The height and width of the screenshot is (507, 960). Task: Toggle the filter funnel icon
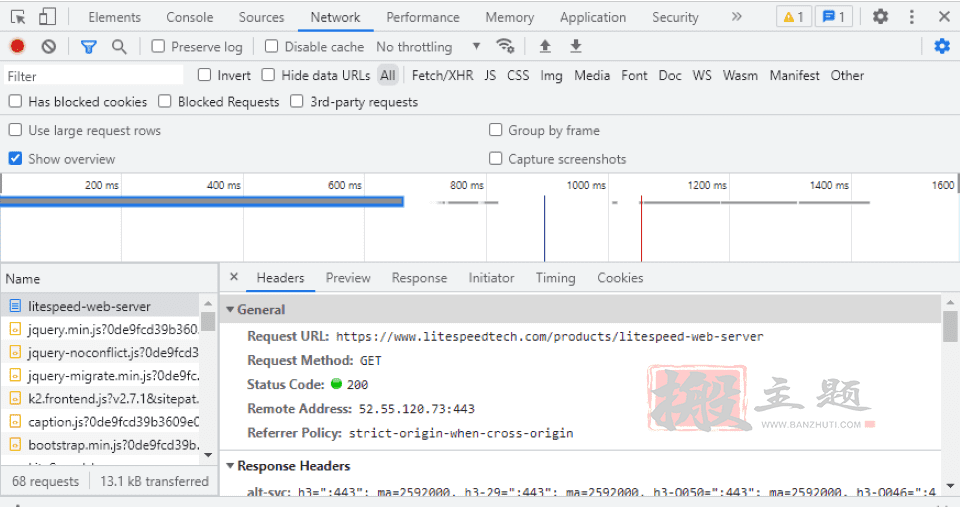click(89, 47)
